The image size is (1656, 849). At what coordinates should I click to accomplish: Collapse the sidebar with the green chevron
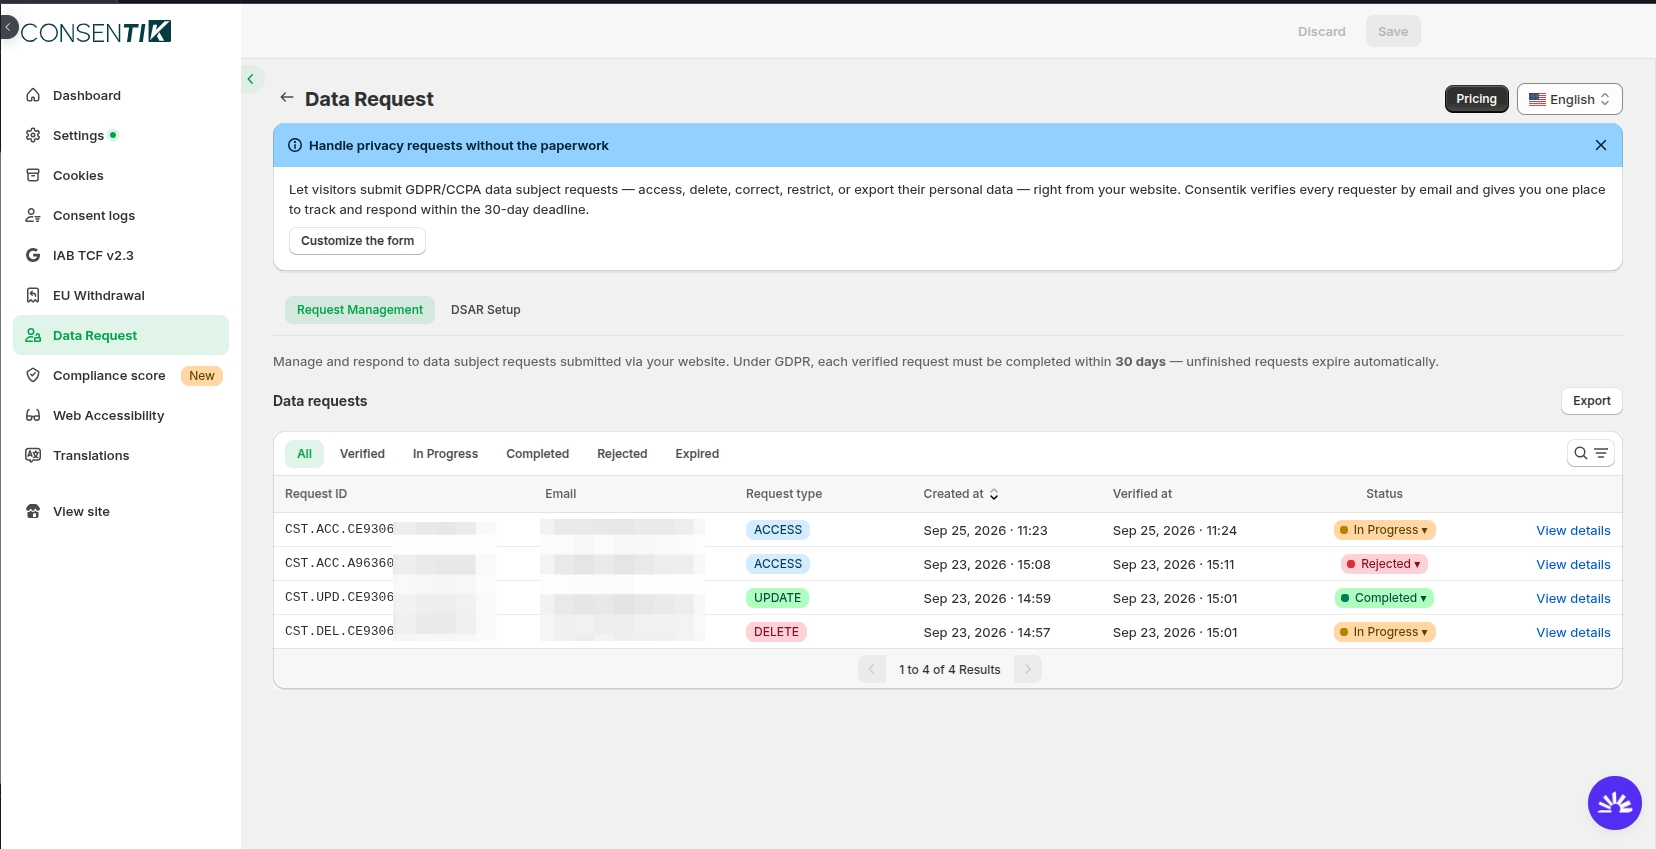click(251, 79)
